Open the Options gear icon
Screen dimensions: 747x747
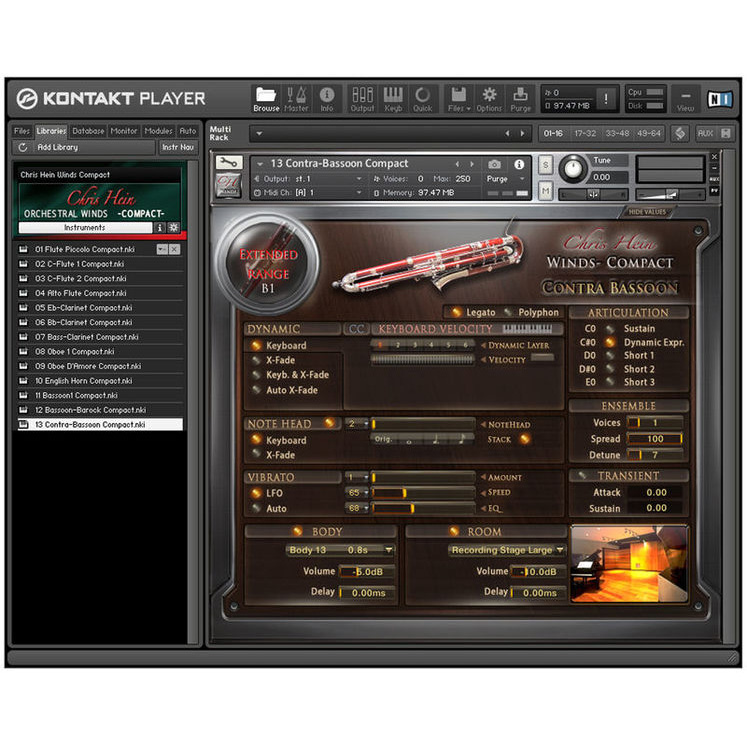pos(489,99)
